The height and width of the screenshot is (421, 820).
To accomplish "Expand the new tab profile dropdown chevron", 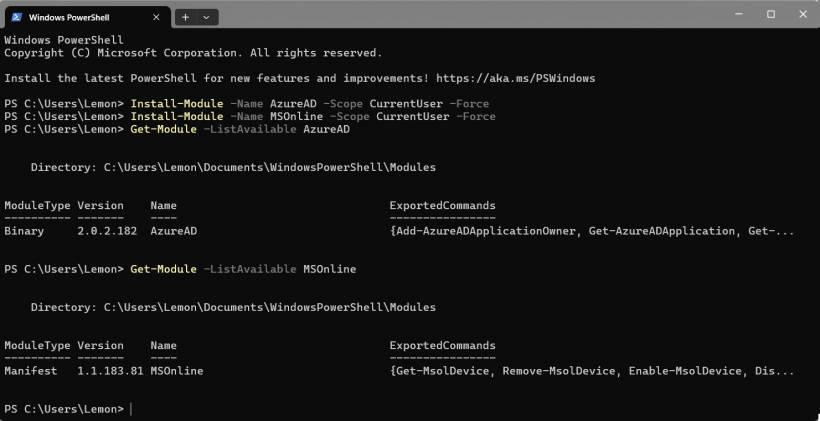I will [x=207, y=17].
